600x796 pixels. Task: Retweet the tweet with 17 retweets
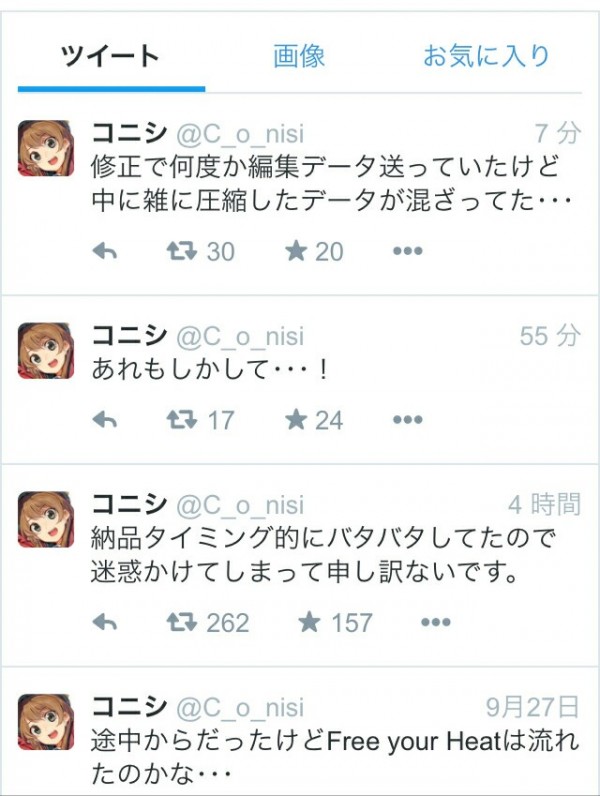pos(182,420)
